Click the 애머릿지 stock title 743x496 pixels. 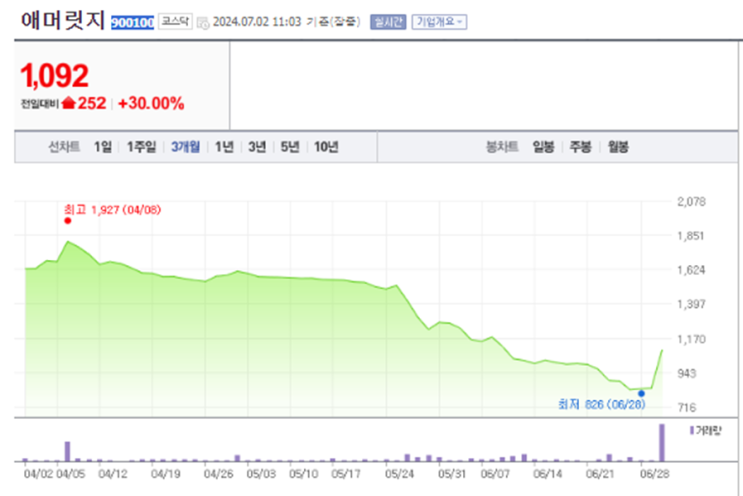point(63,20)
